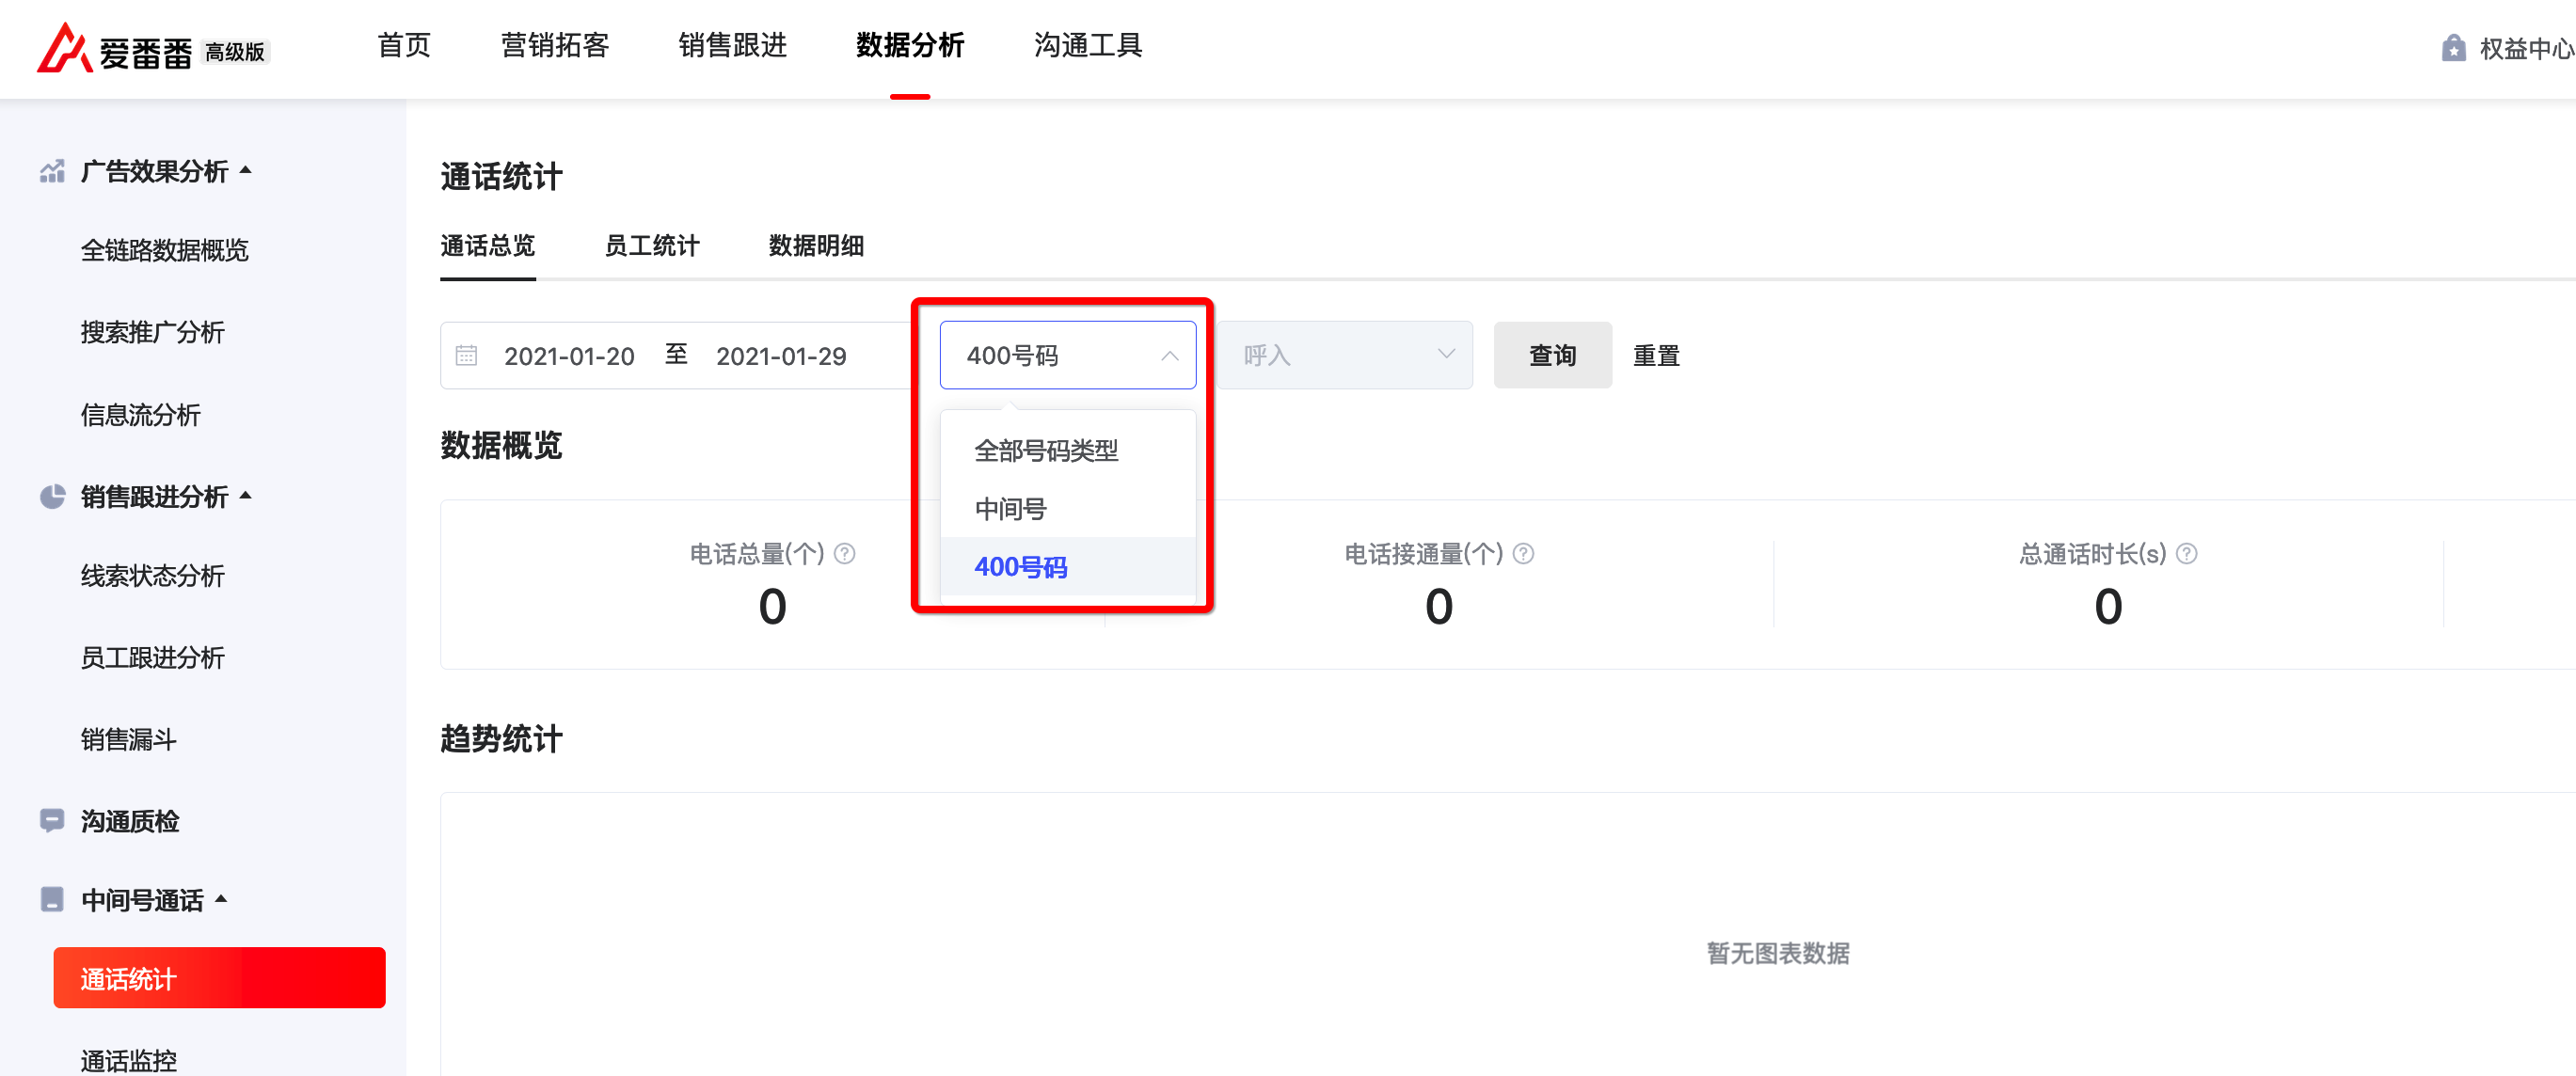Collapse the 销售跟进分析 section arrow
2576x1076 pixels.
[246, 495]
